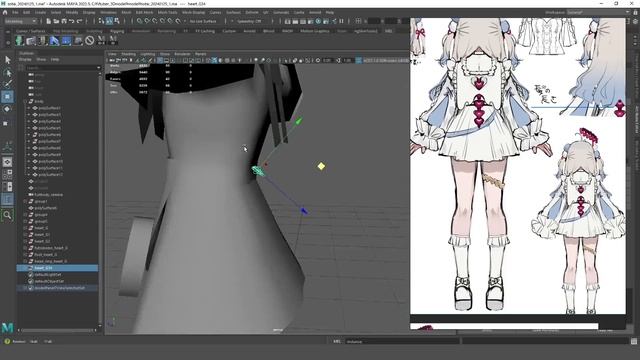Click the Open Scene folder icon
The image size is (640, 360).
point(56,21)
